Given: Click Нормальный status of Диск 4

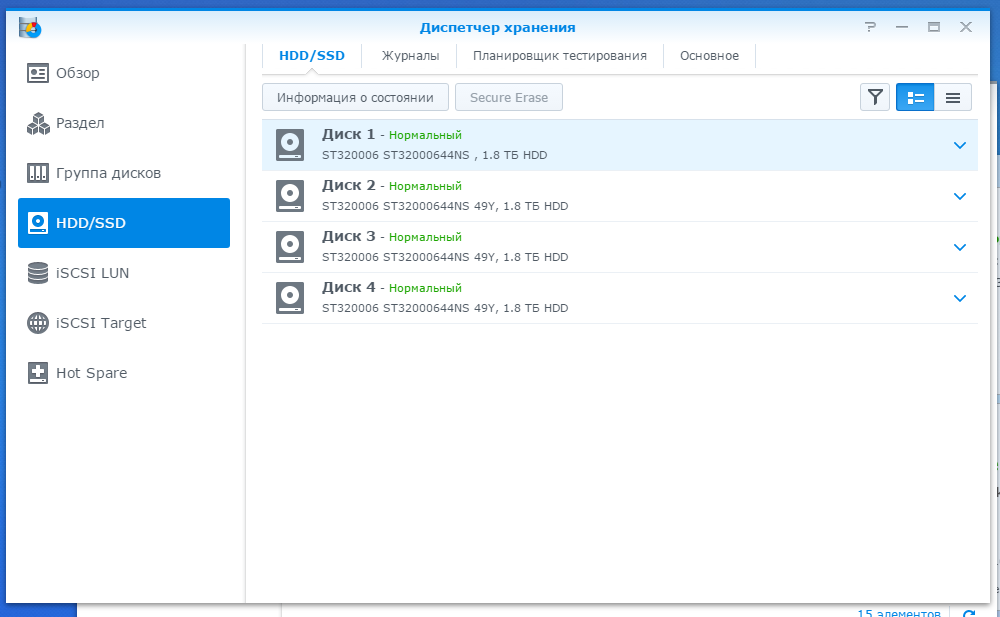Looking at the screenshot, I should pyautogui.click(x=425, y=288).
